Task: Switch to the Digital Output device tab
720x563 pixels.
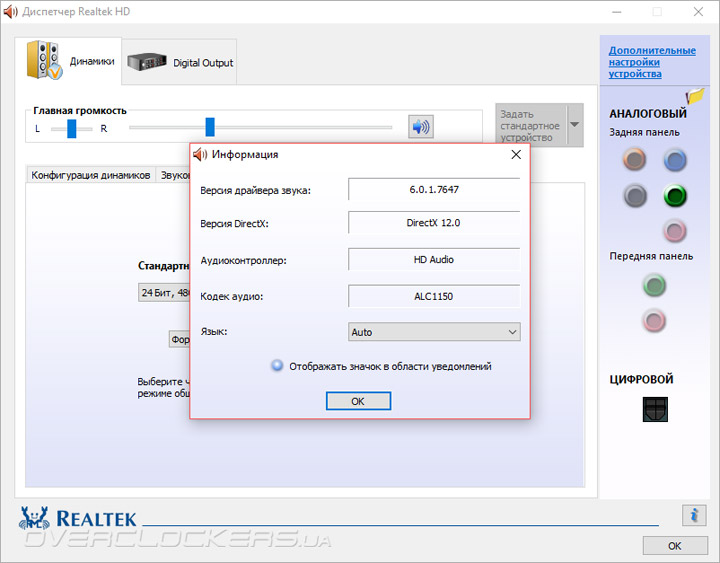Action: pyautogui.click(x=180, y=62)
